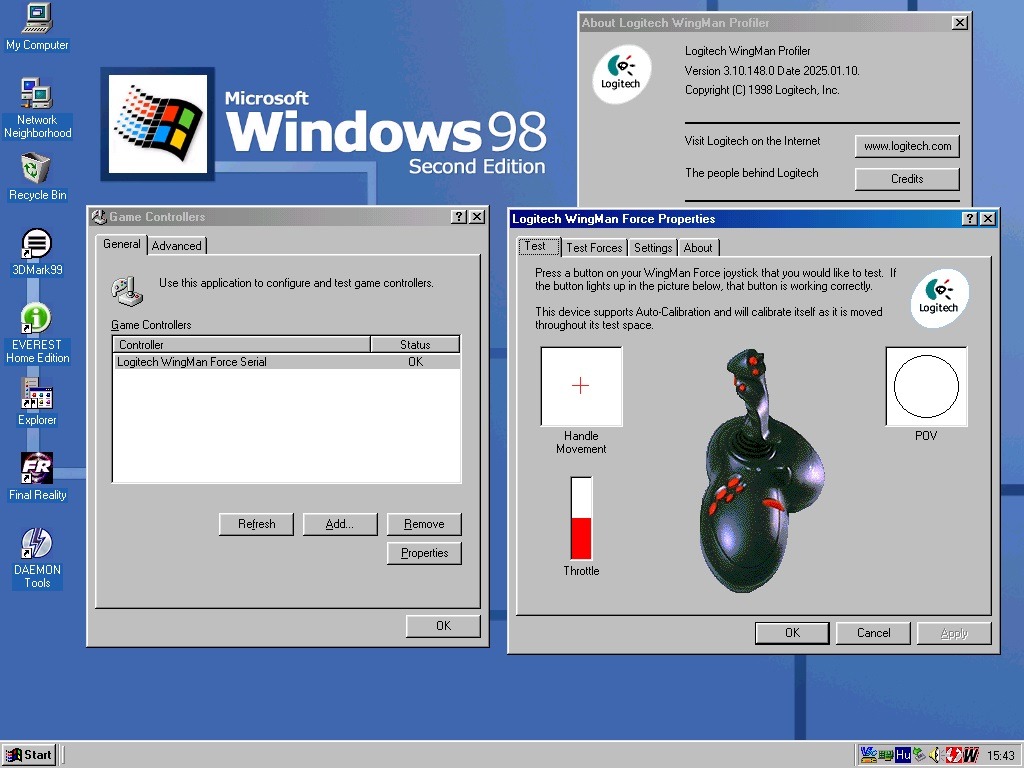1024x768 pixels.
Task: Click Cancel in WingMan Force Properties
Action: pos(873,633)
